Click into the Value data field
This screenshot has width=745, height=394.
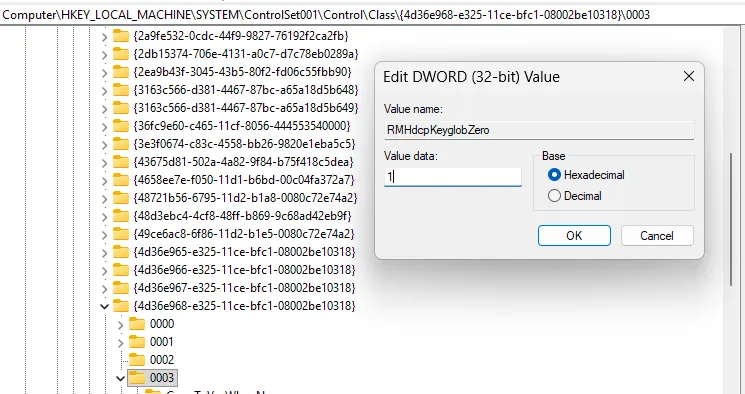tap(452, 177)
